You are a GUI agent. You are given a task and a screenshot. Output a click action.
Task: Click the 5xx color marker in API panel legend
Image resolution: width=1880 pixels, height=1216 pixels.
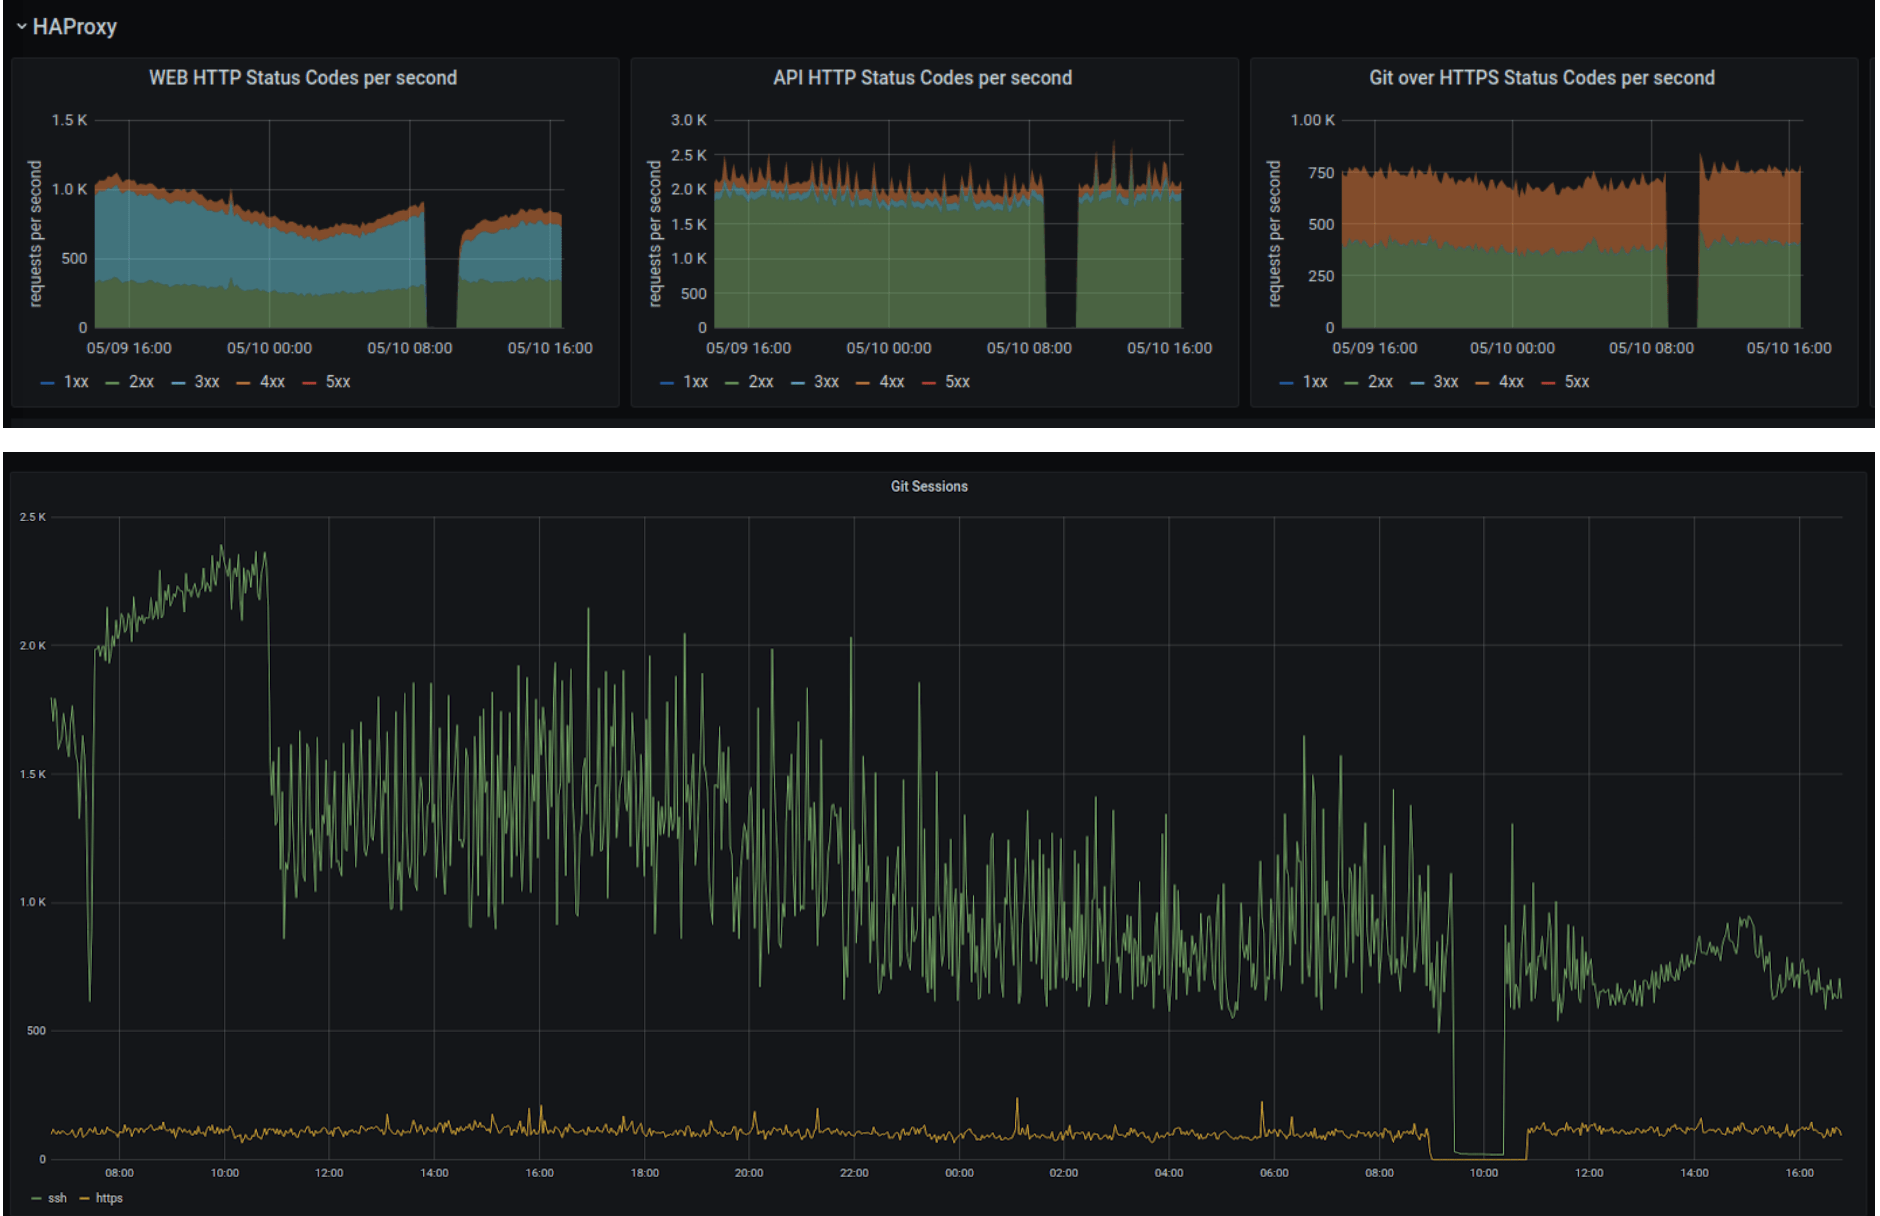928,381
